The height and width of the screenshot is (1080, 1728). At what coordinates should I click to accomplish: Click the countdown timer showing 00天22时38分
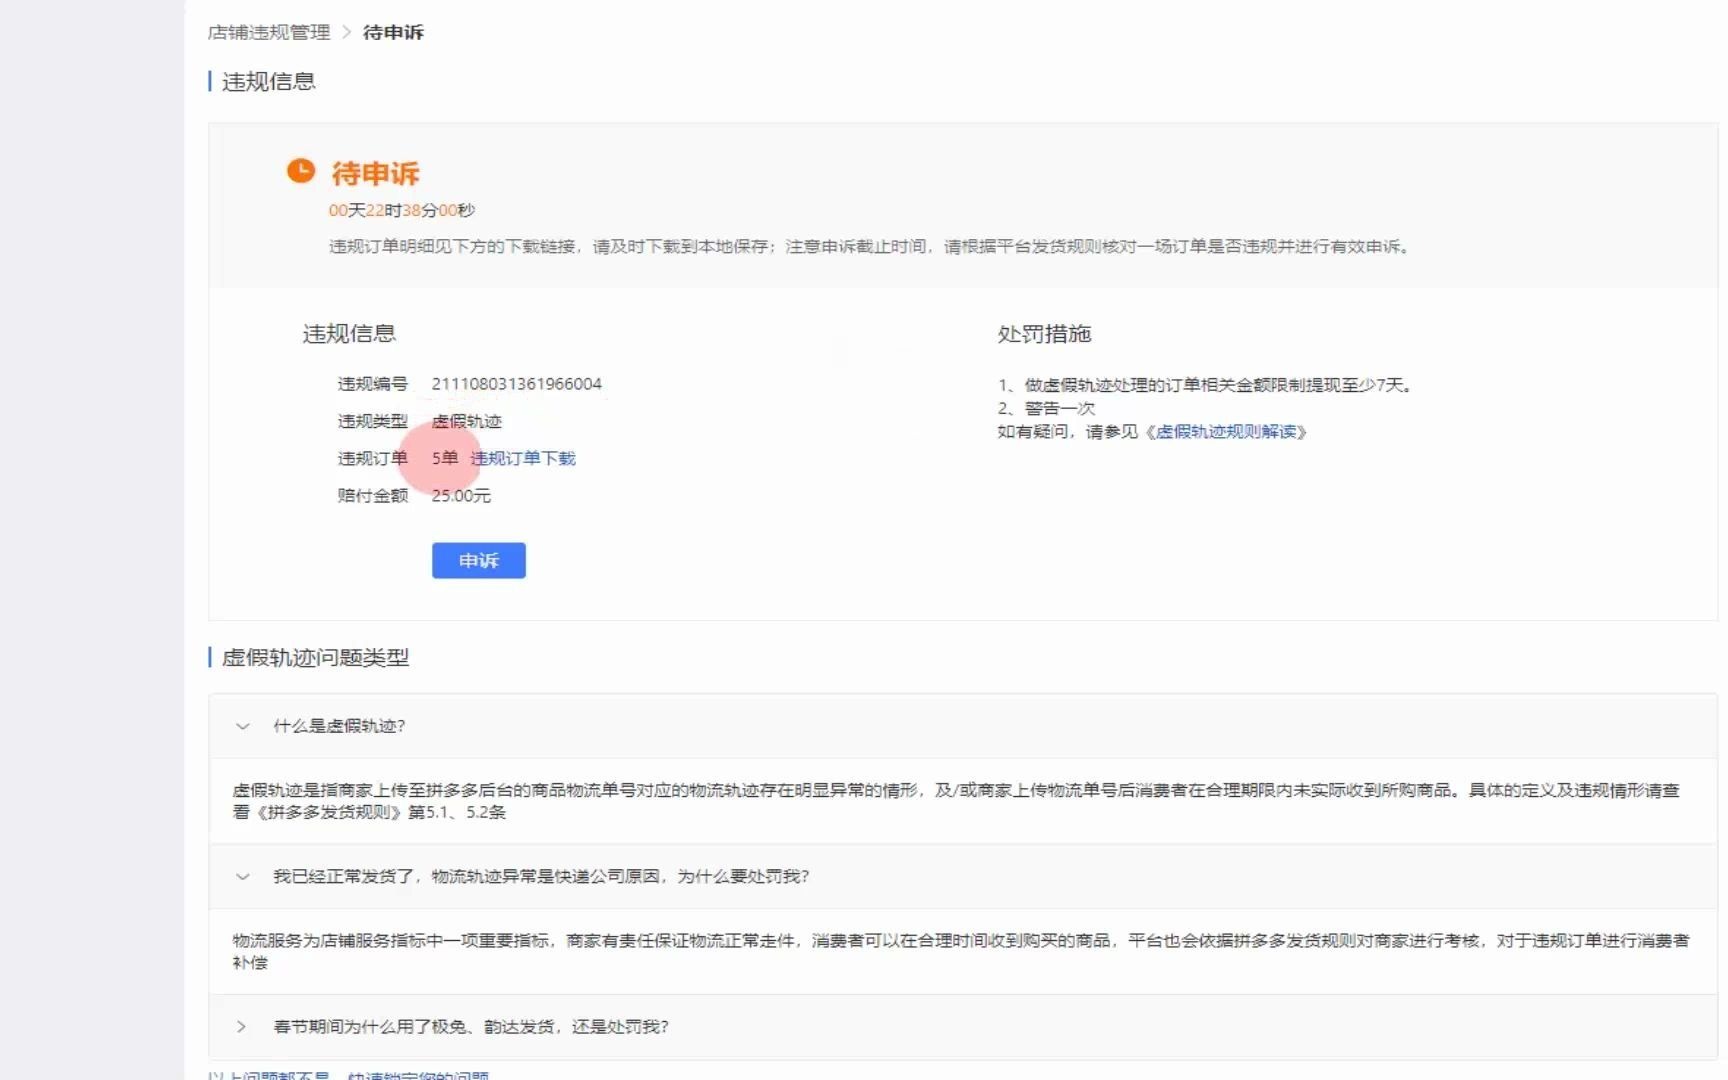tap(403, 210)
